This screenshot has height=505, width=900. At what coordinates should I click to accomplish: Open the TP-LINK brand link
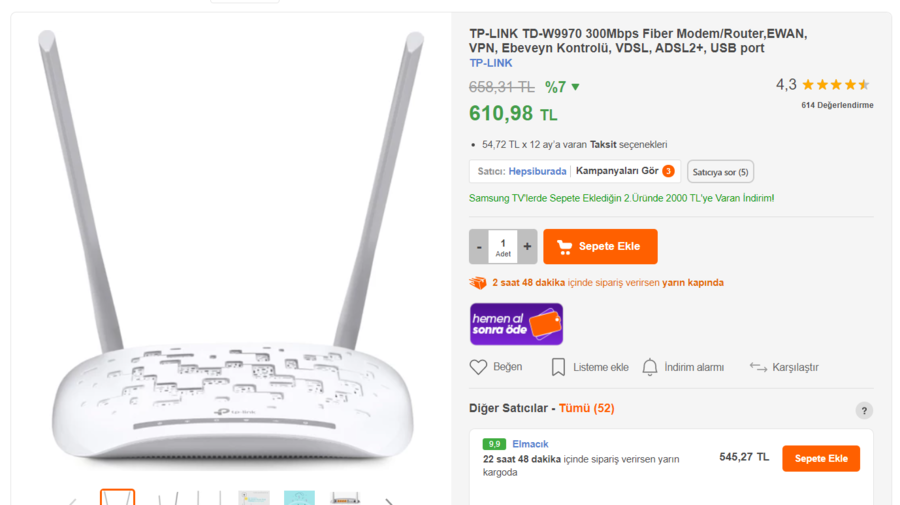pos(491,63)
